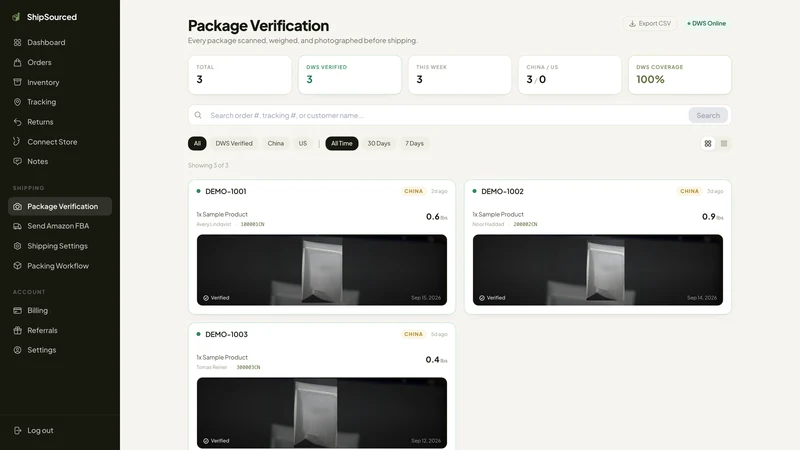Open DEMO-1001 package photo thumbnail

[x=322, y=270]
